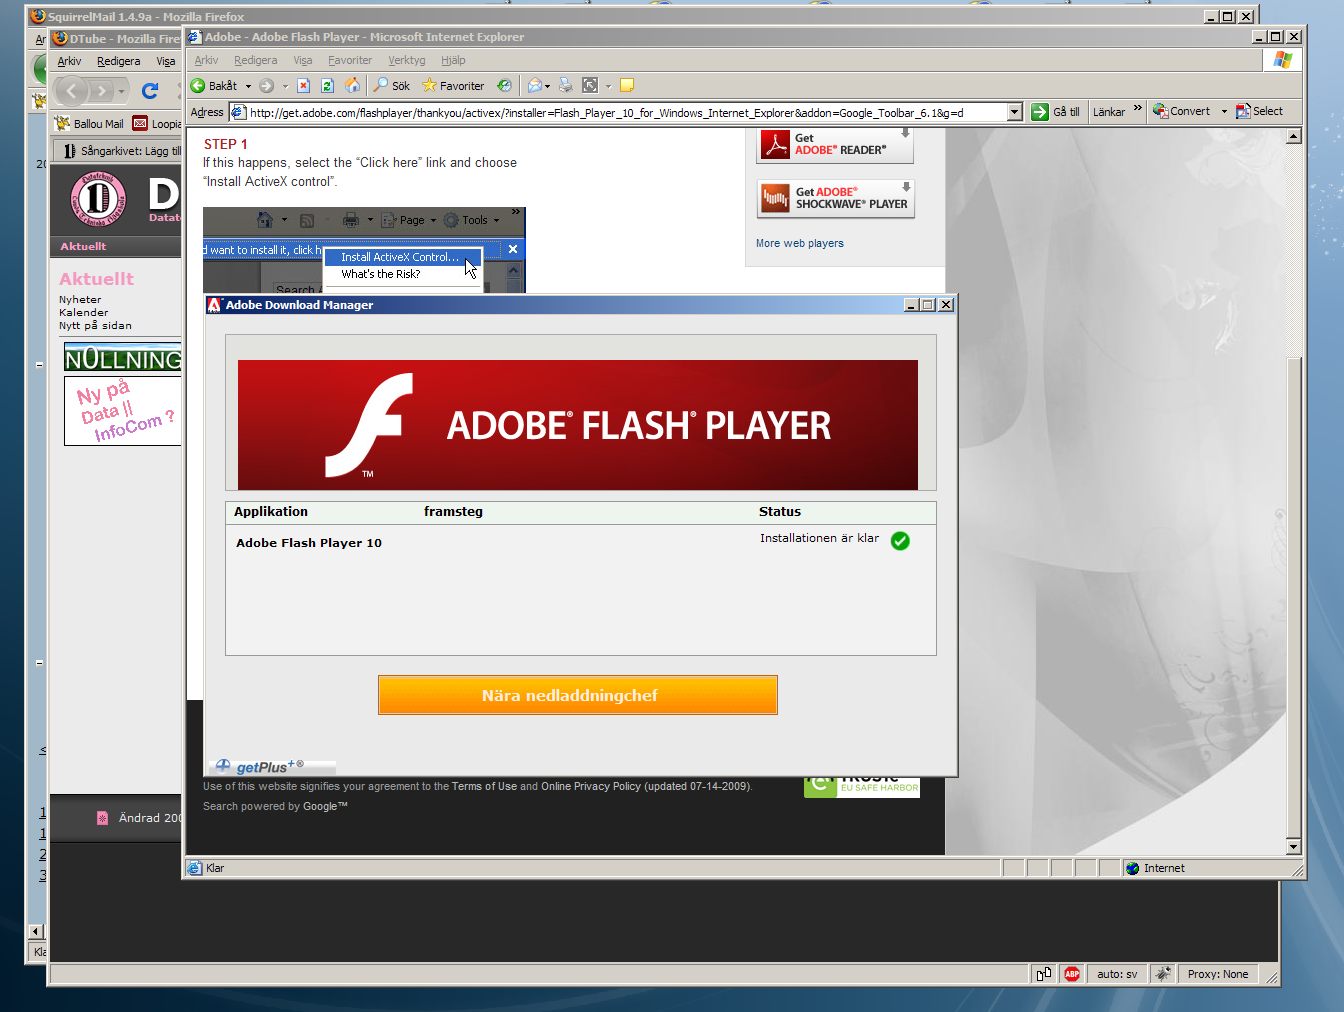Open the Redigera menu in DTube Firefox window
Image resolution: width=1344 pixels, height=1012 pixels.
pyautogui.click(x=119, y=61)
